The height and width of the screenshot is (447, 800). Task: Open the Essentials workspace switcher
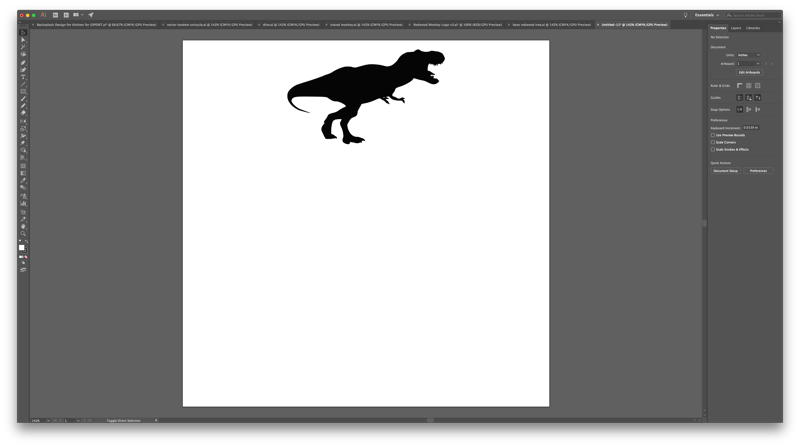(707, 15)
